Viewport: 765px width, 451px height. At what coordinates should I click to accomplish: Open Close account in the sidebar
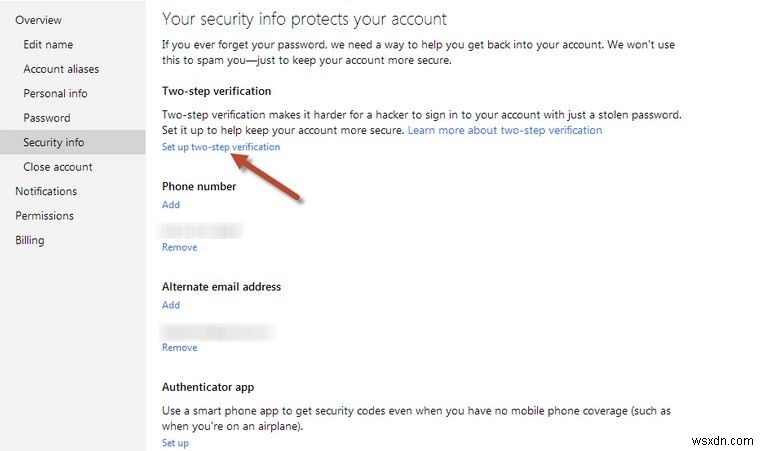coord(58,167)
